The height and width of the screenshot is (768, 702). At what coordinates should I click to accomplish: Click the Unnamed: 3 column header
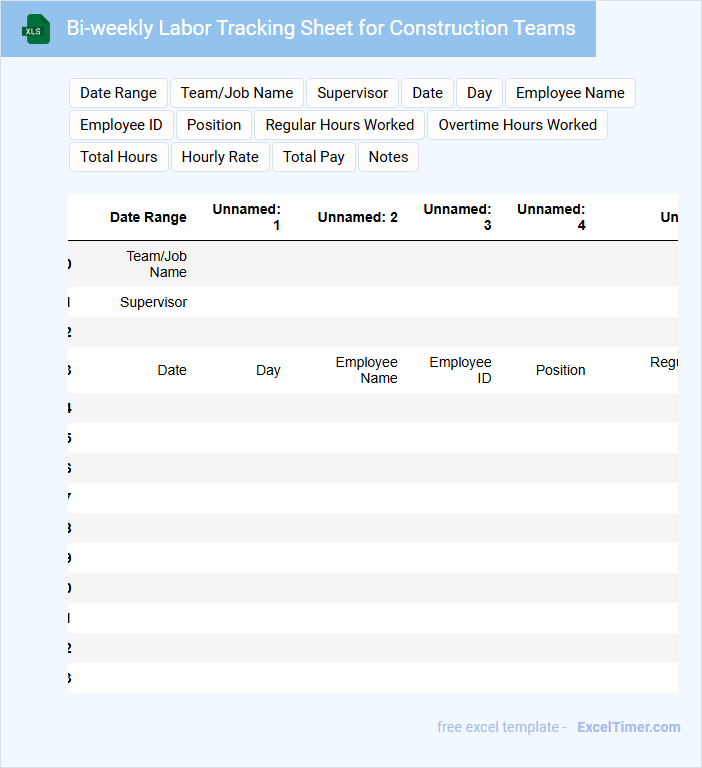[457, 217]
